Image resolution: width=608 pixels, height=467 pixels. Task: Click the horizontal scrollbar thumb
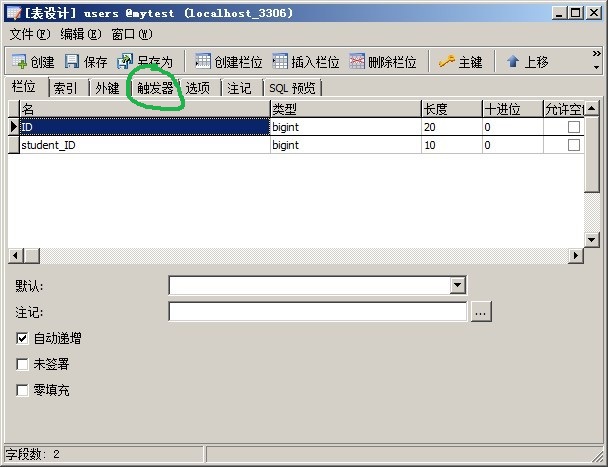click(x=31, y=256)
